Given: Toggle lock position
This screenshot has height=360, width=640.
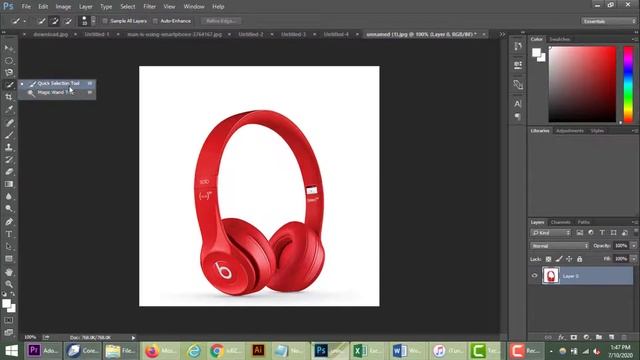Looking at the screenshot, I should (x=569, y=259).
